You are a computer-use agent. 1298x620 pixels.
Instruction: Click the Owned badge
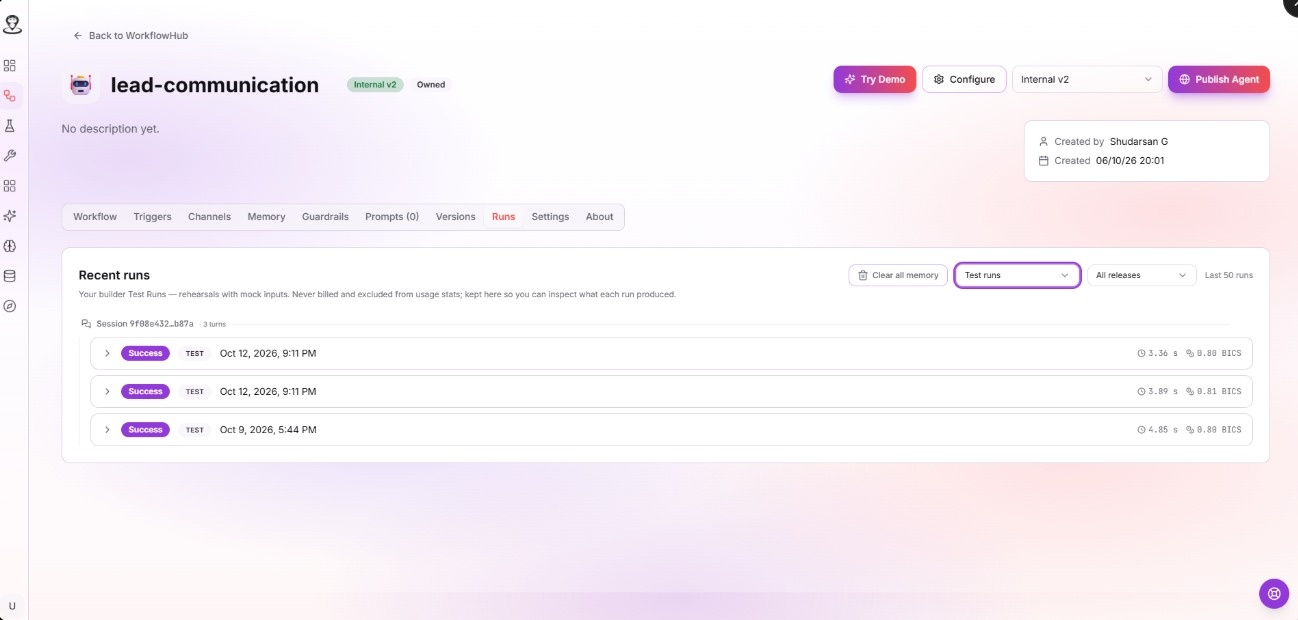click(431, 85)
